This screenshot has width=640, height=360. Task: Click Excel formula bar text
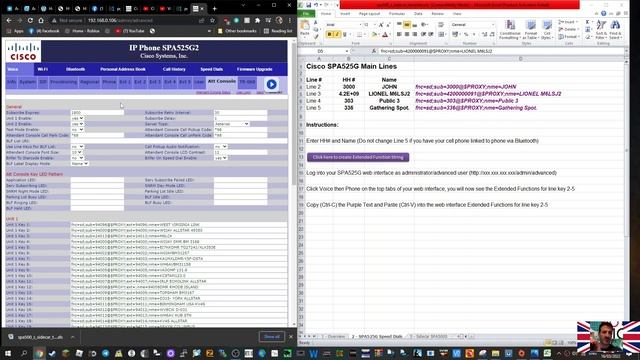pos(436,51)
